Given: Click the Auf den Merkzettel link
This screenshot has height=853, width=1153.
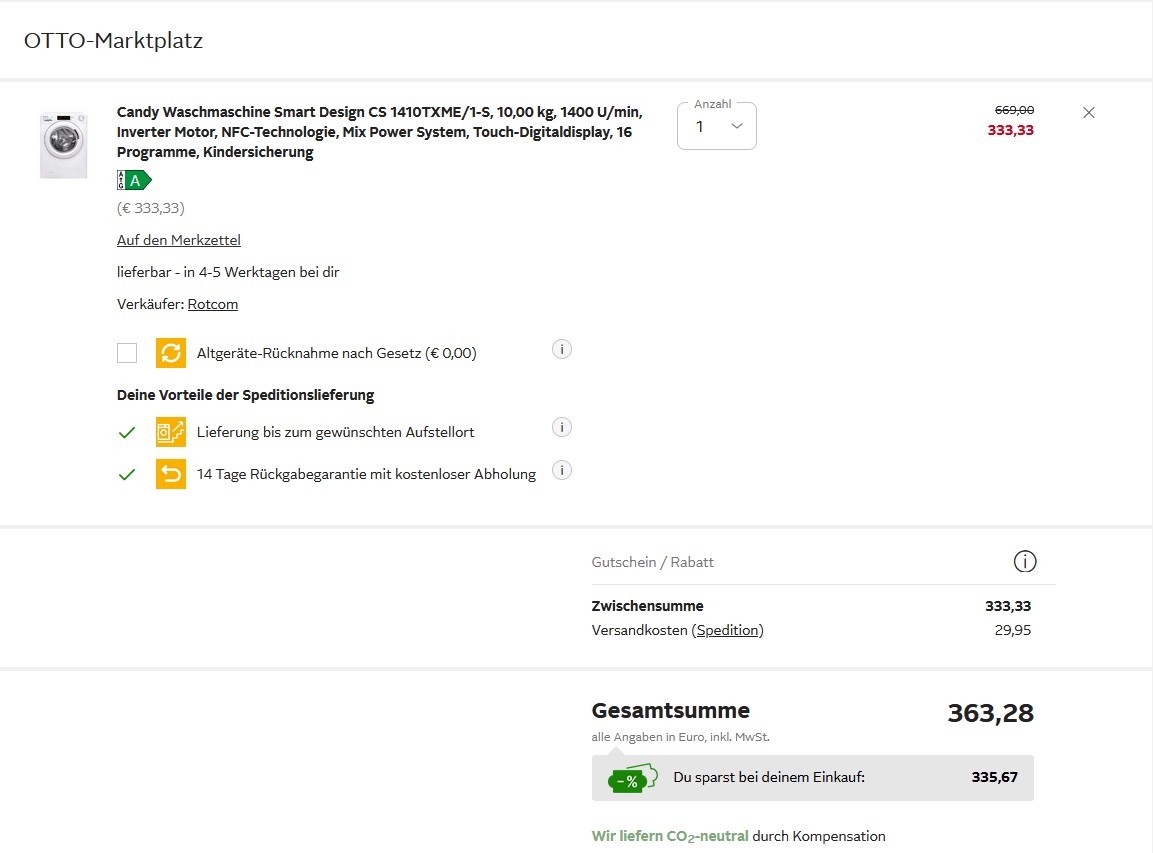Looking at the screenshot, I should coord(179,240).
